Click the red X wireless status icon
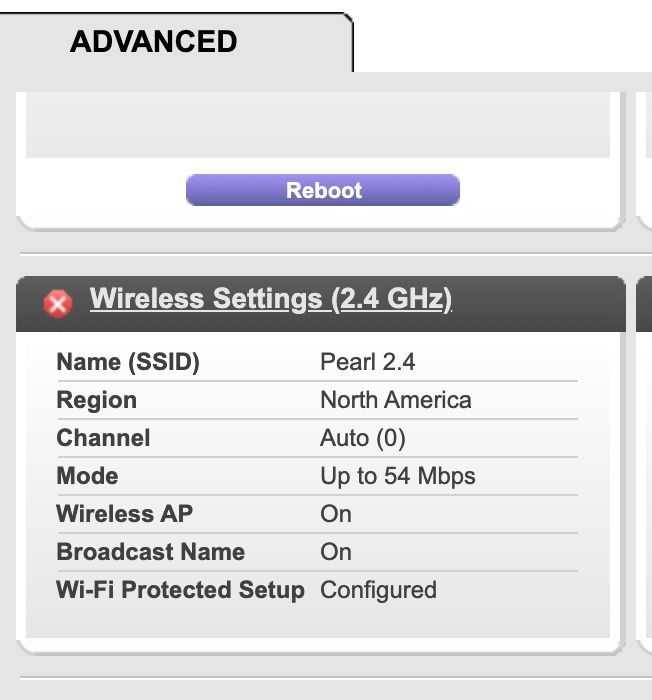 click(58, 302)
